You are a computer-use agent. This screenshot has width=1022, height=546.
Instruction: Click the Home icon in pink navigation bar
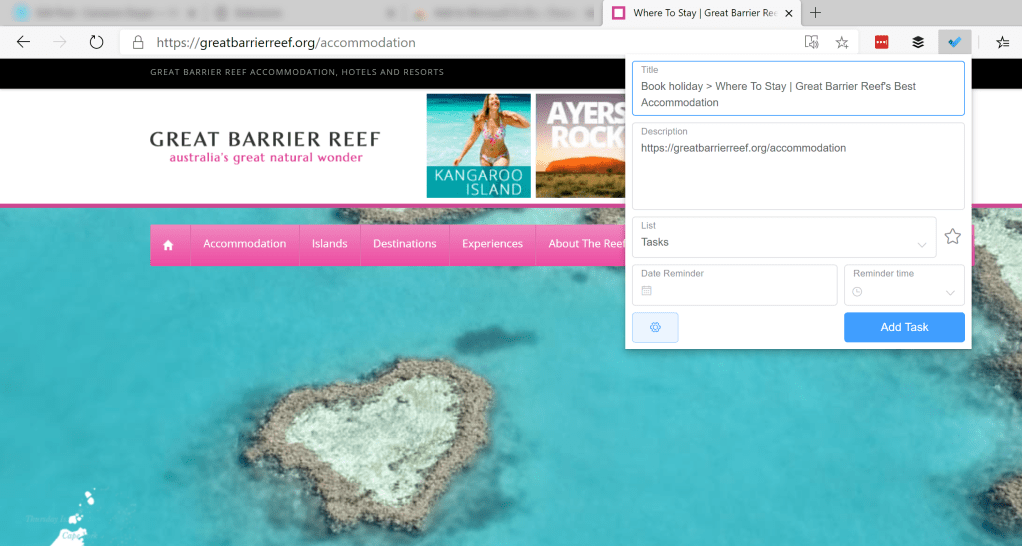click(168, 245)
